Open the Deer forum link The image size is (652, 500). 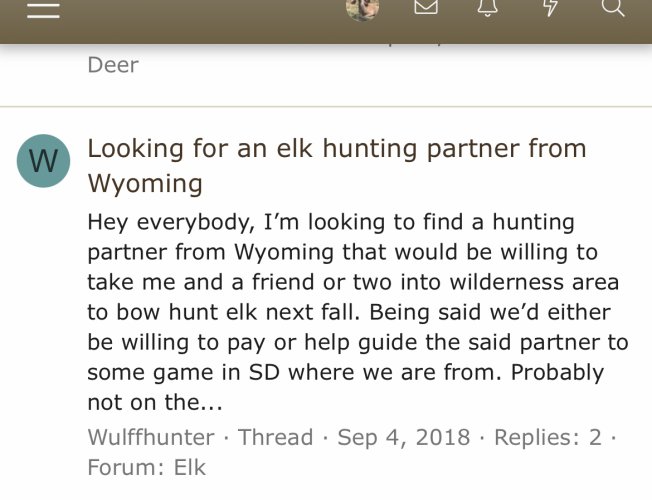(113, 65)
